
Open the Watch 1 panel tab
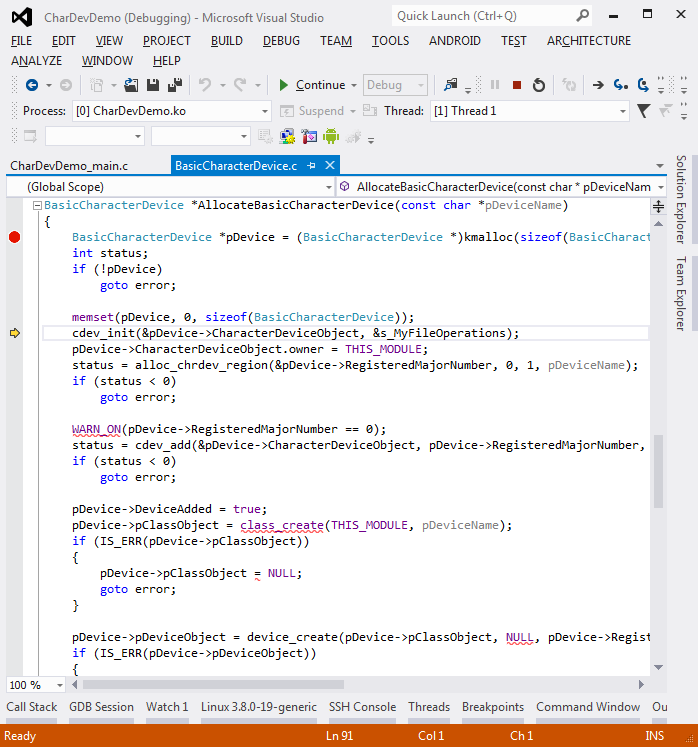click(167, 707)
